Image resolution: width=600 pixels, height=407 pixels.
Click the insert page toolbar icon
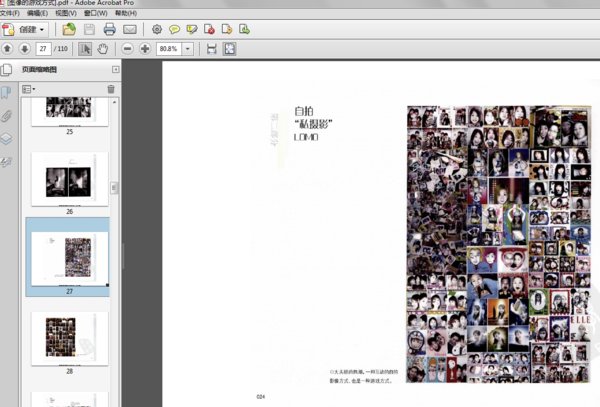click(x=244, y=29)
